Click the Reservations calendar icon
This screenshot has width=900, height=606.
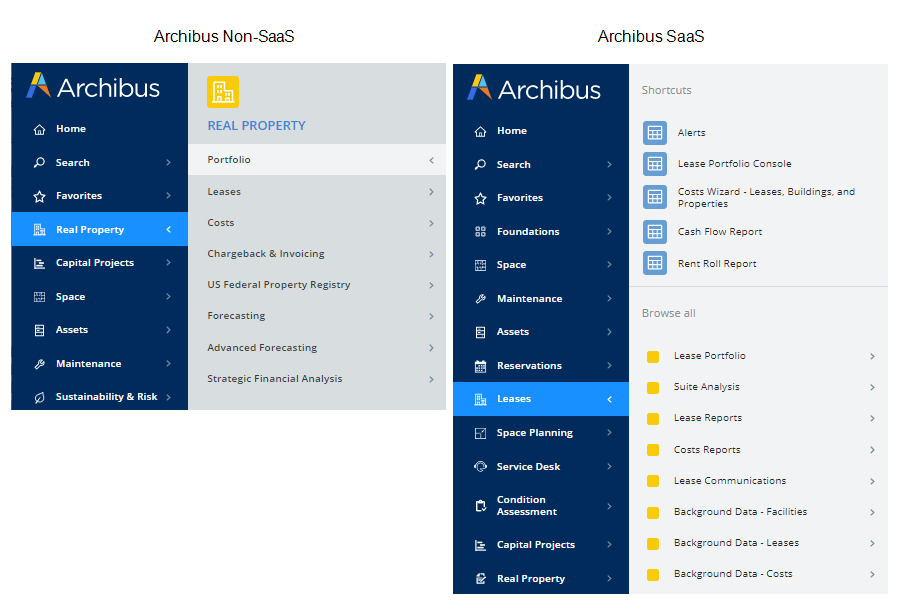[x=480, y=366]
